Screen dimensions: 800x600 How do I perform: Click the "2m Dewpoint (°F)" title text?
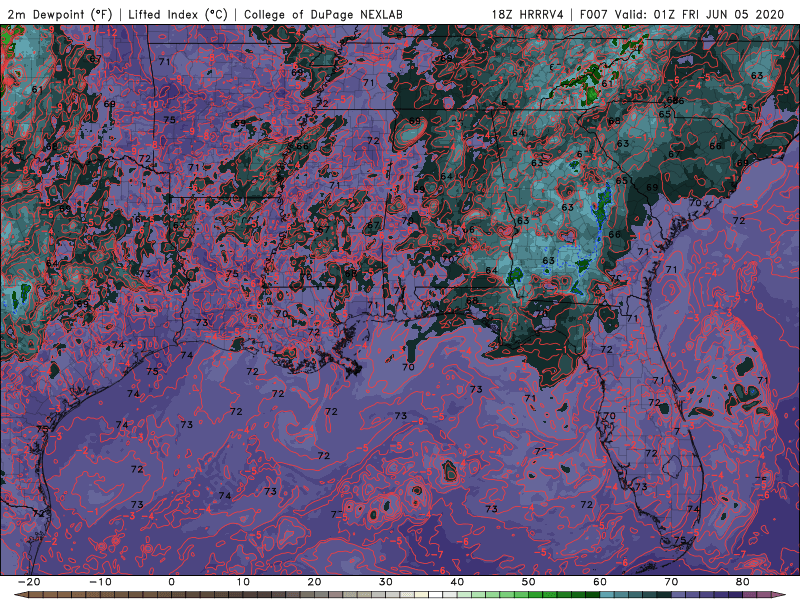60,15
